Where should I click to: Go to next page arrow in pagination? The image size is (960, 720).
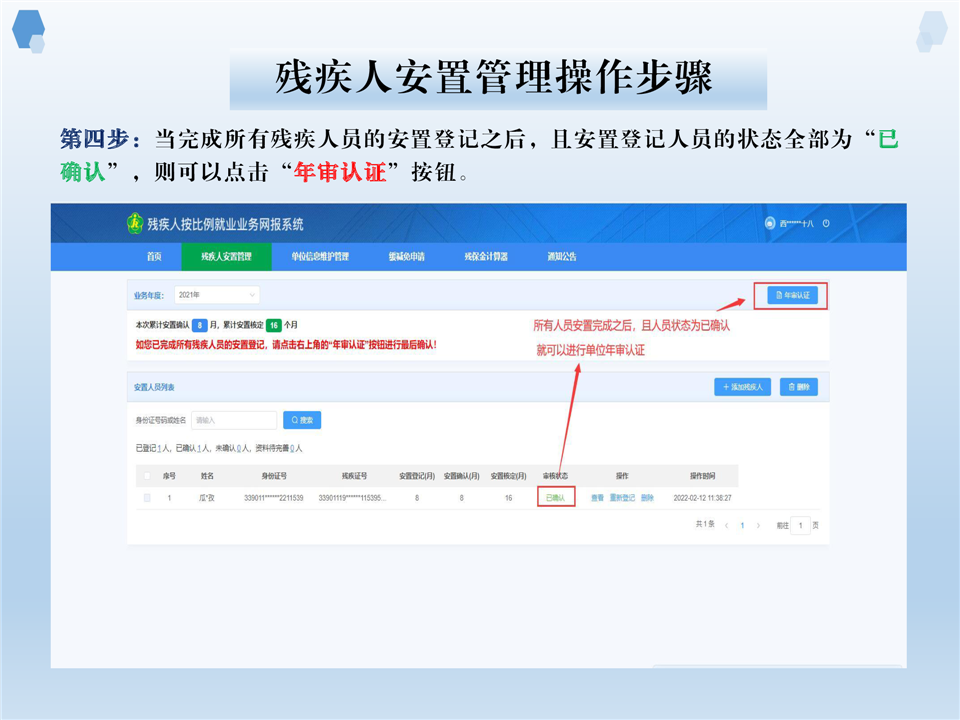click(758, 525)
